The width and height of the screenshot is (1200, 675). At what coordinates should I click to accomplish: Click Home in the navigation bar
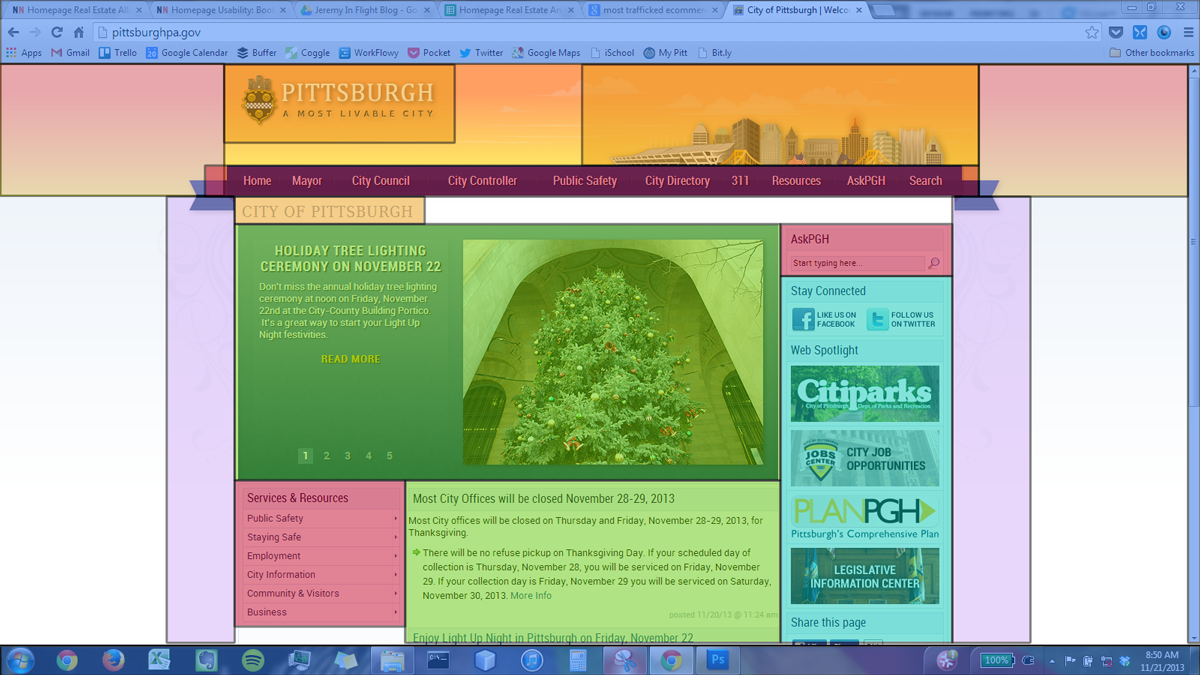257,181
